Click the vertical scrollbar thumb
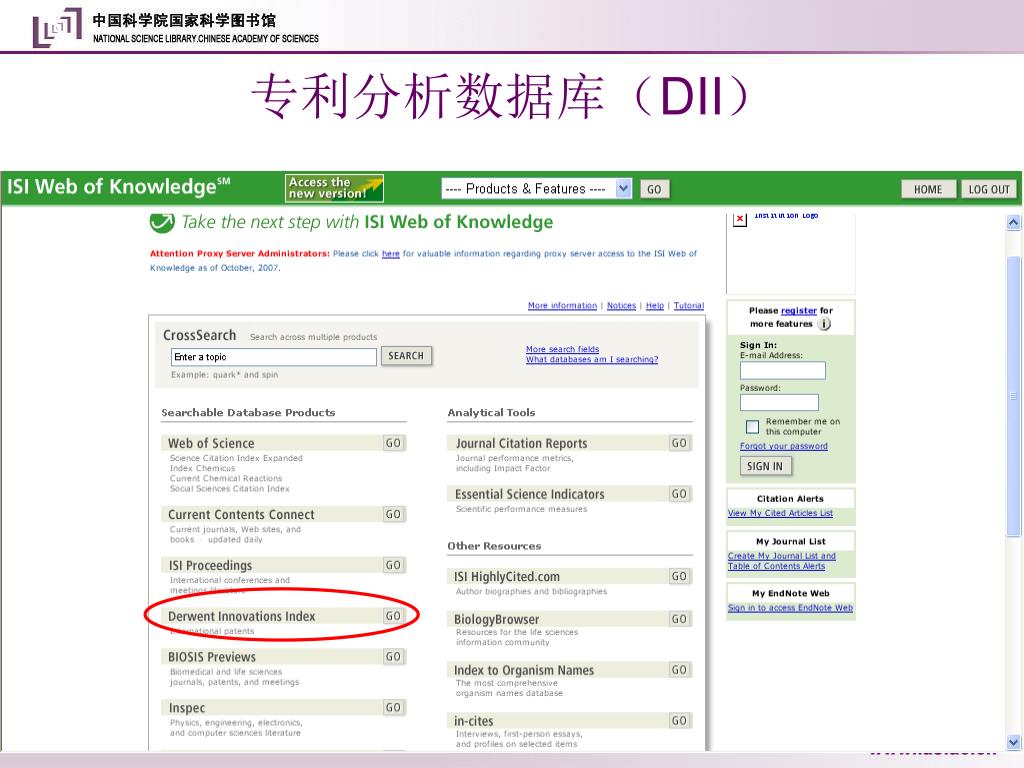 (x=1013, y=396)
